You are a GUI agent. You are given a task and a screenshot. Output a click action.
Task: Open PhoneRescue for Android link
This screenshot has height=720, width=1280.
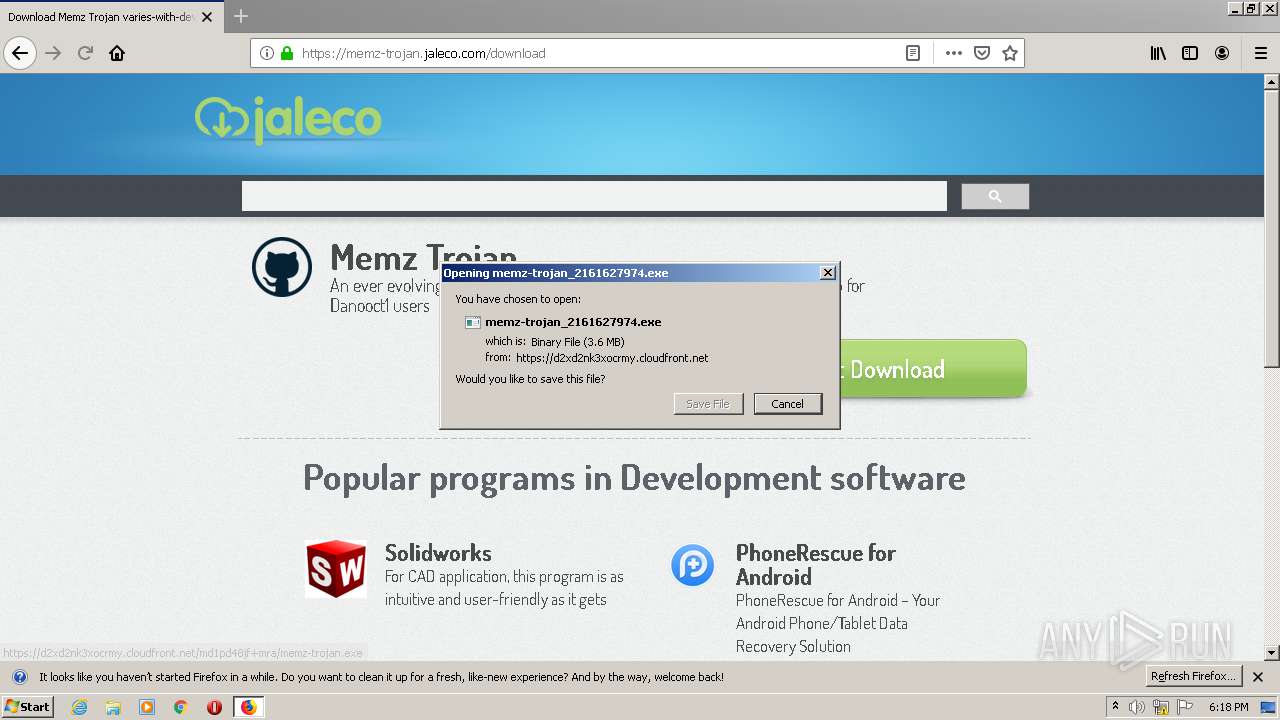click(x=815, y=565)
